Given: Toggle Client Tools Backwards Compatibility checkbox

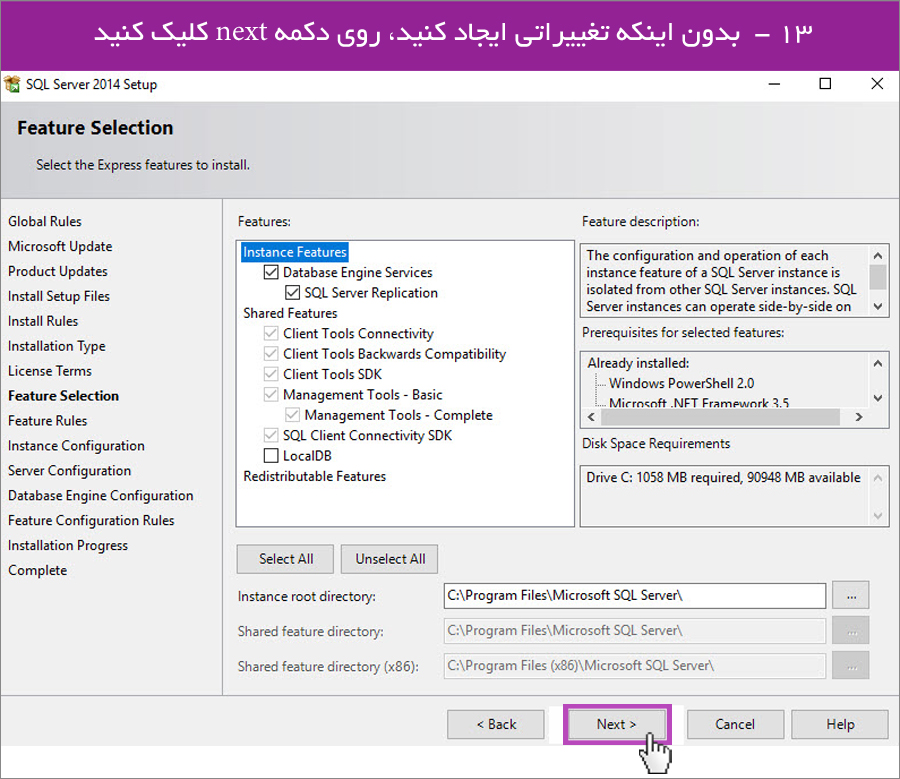Looking at the screenshot, I should (x=271, y=354).
